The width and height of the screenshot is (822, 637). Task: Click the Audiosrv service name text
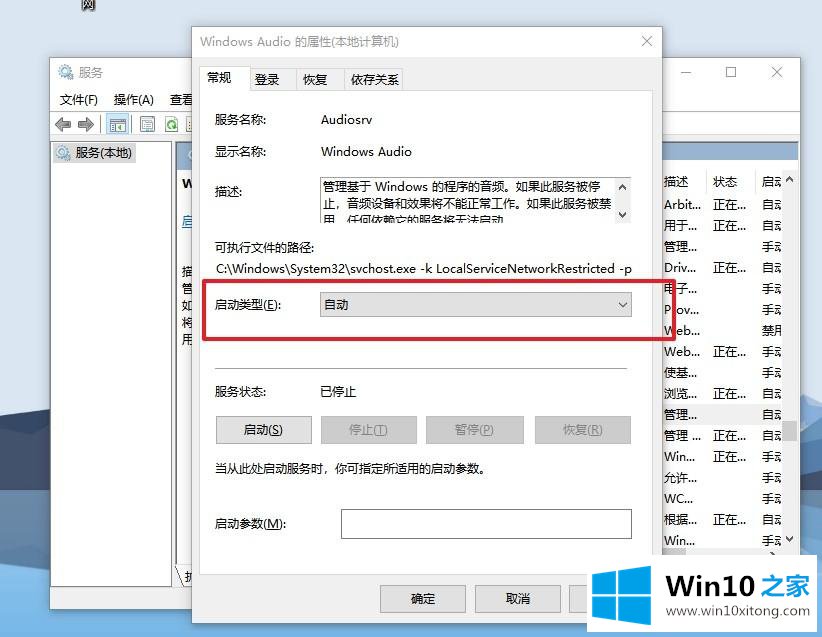(347, 120)
